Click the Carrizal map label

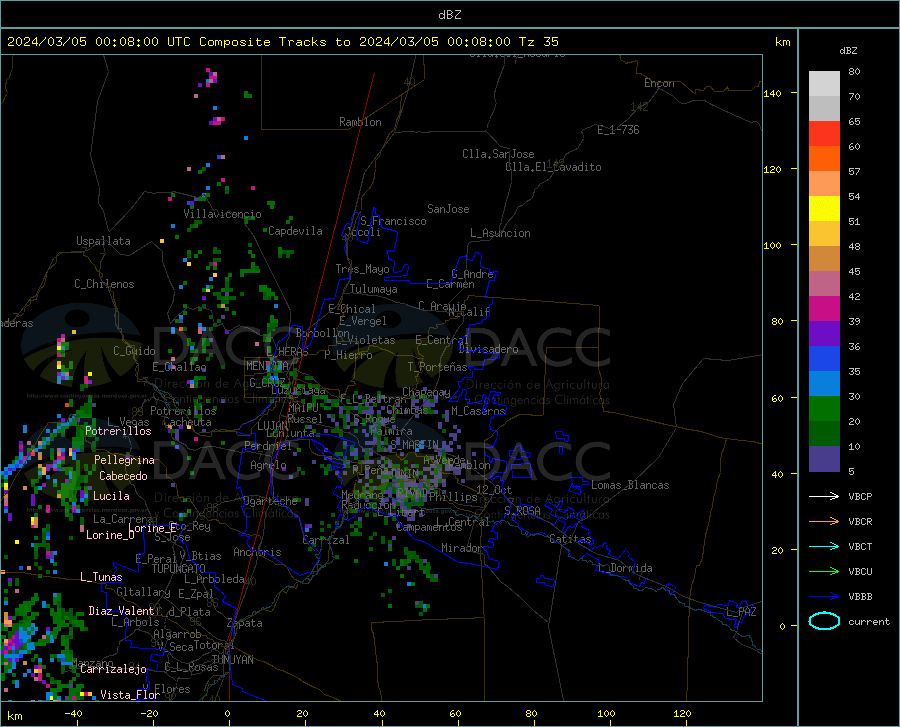(325, 541)
